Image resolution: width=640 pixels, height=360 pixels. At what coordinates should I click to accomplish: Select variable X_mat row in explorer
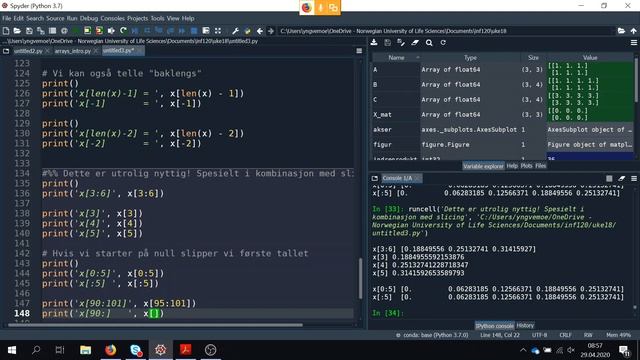pos(502,114)
